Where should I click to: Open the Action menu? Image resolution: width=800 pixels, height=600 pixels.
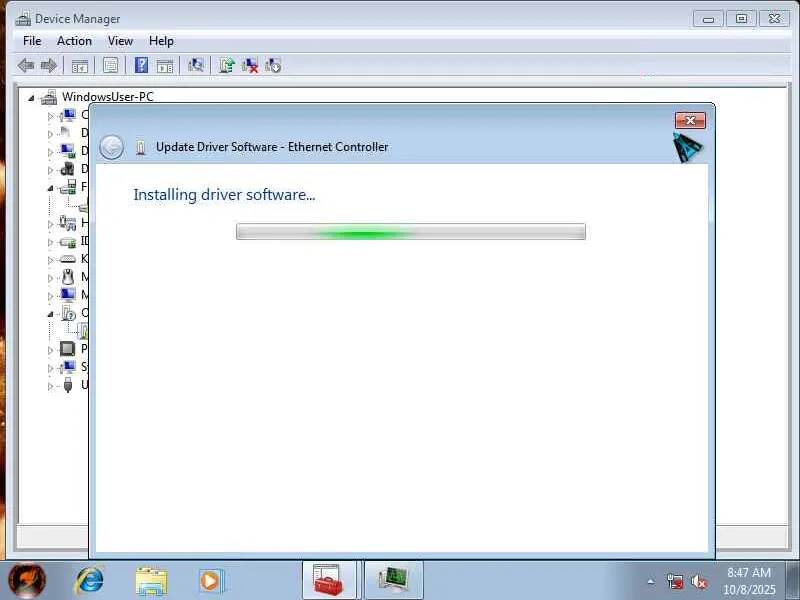[x=74, y=41]
